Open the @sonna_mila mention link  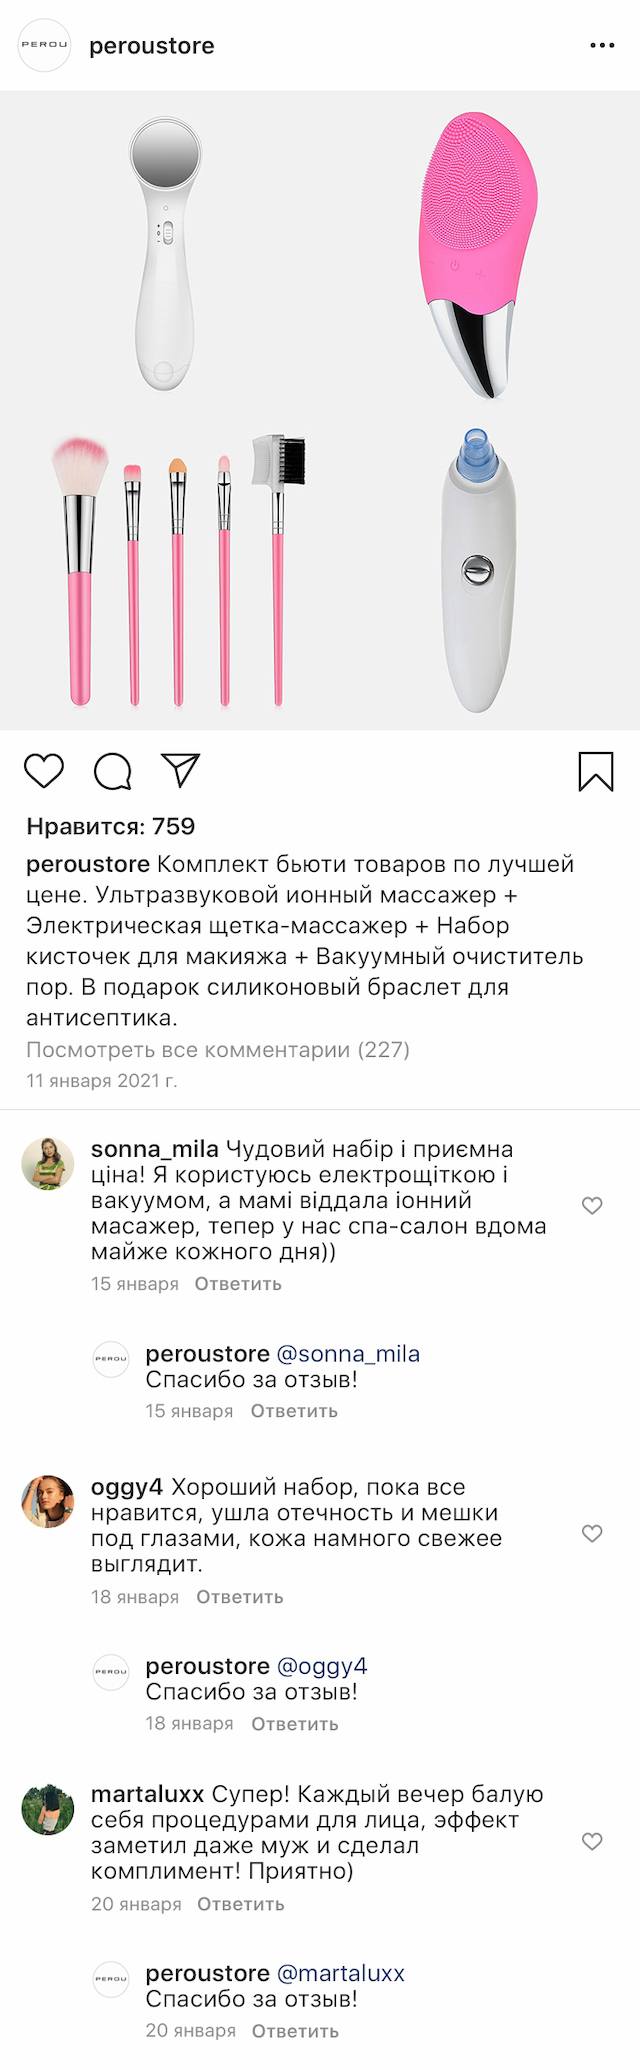point(348,1354)
